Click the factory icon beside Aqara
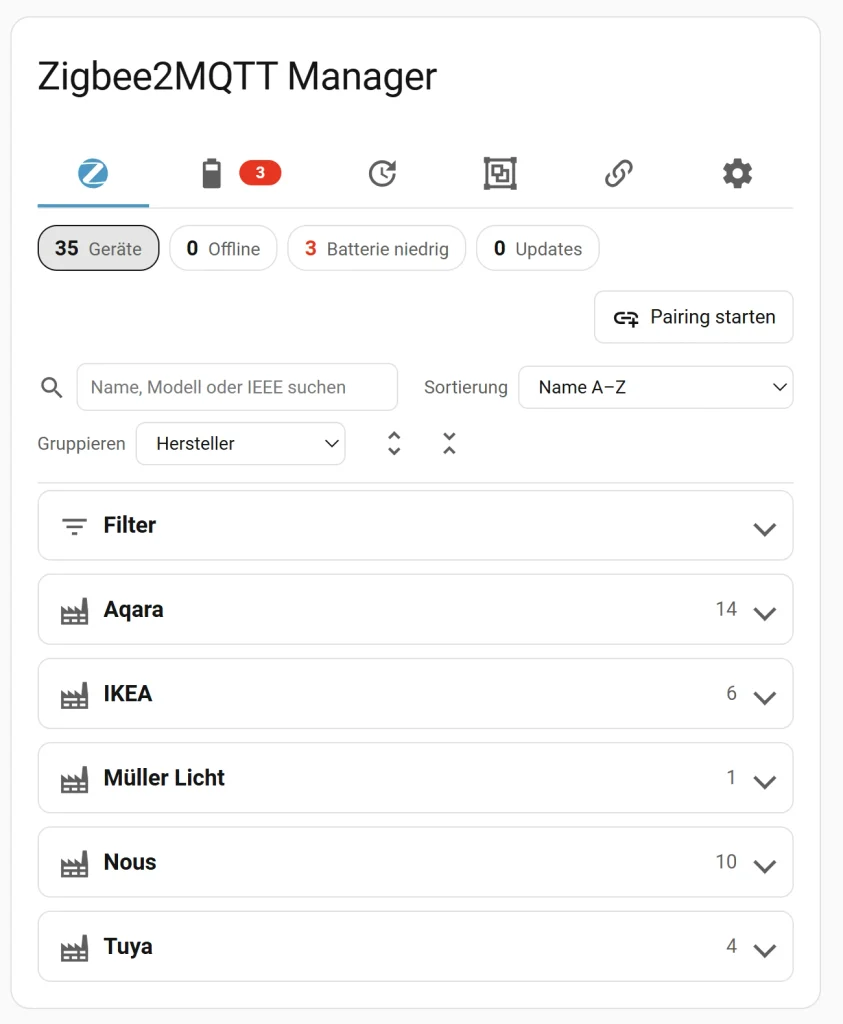This screenshot has height=1024, width=843. (x=74, y=611)
